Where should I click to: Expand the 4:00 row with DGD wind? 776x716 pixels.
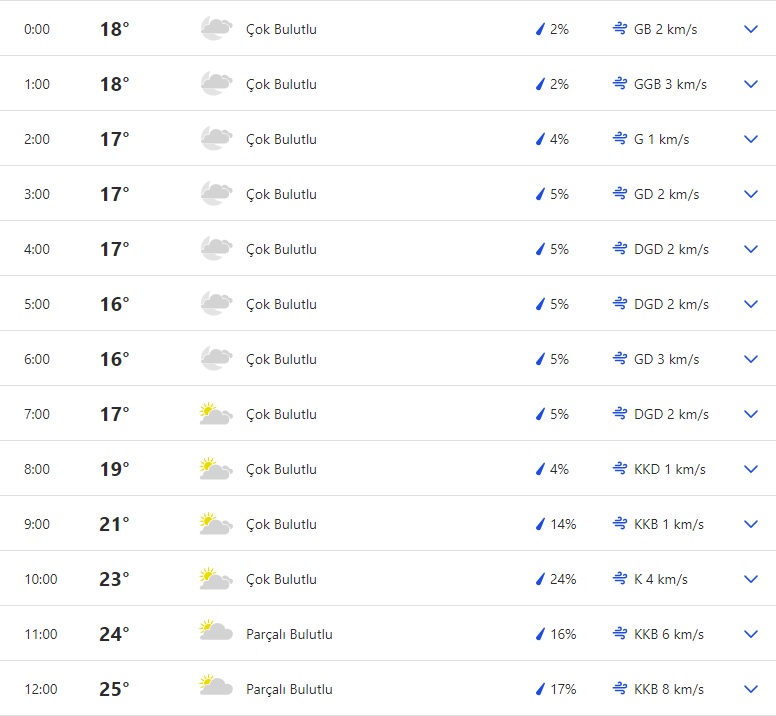point(751,249)
